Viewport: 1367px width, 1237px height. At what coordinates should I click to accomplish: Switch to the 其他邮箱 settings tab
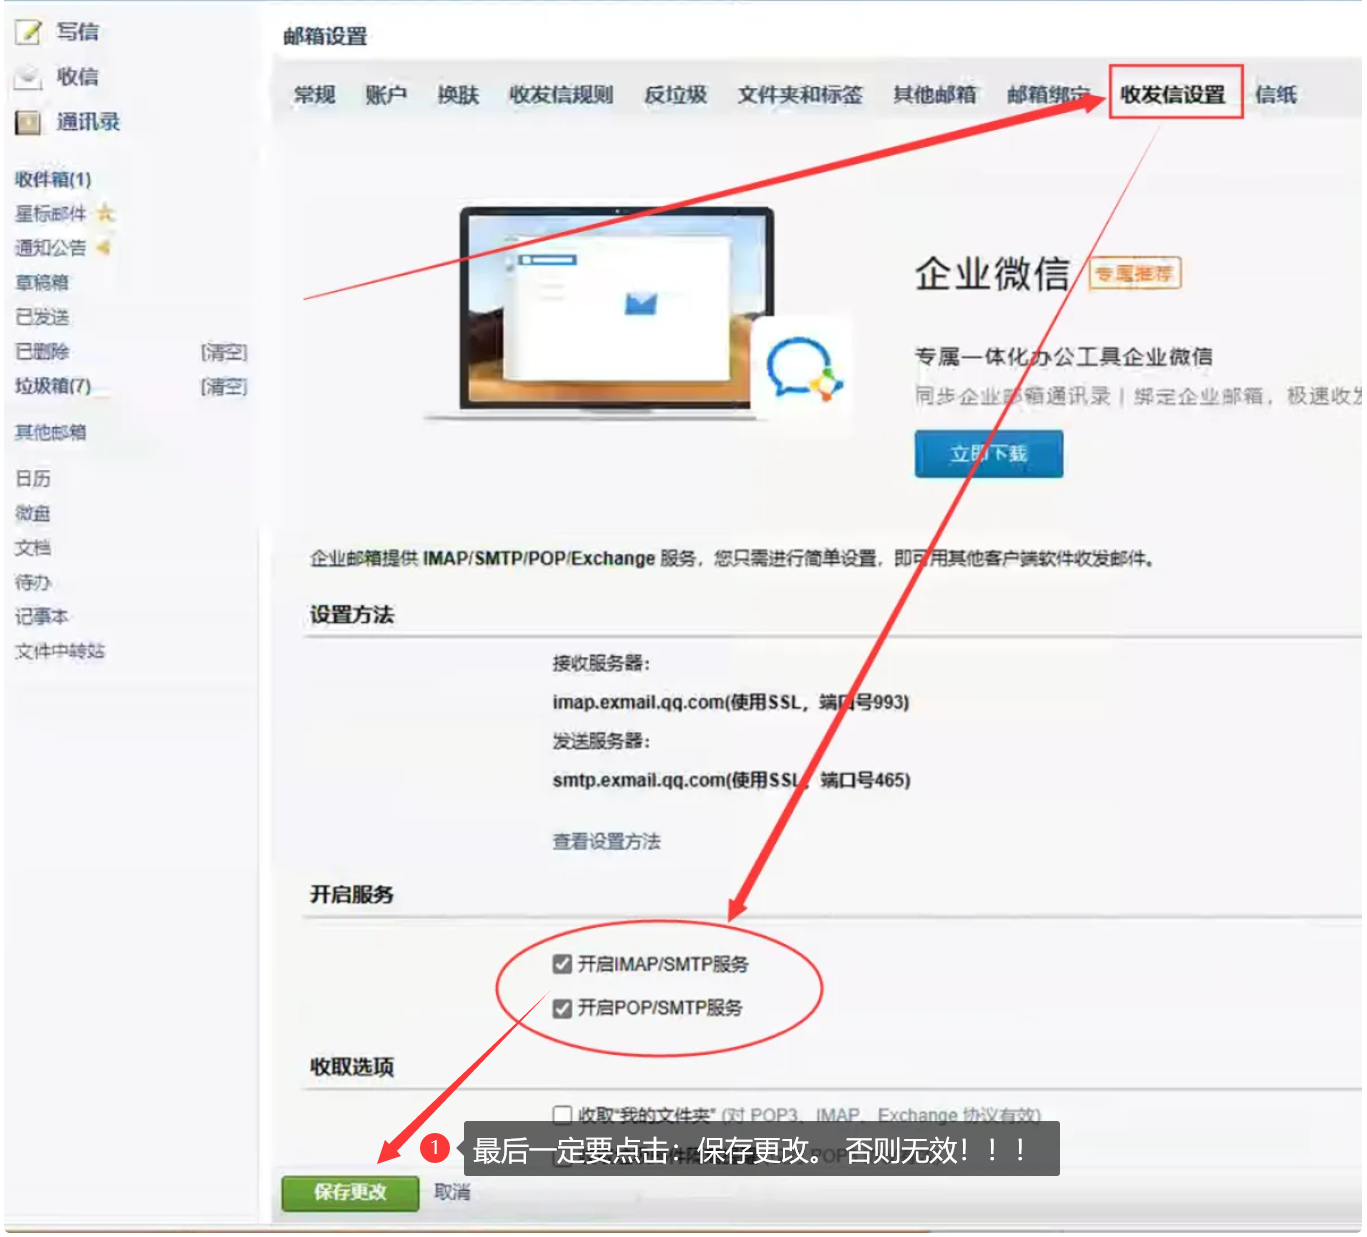(935, 95)
